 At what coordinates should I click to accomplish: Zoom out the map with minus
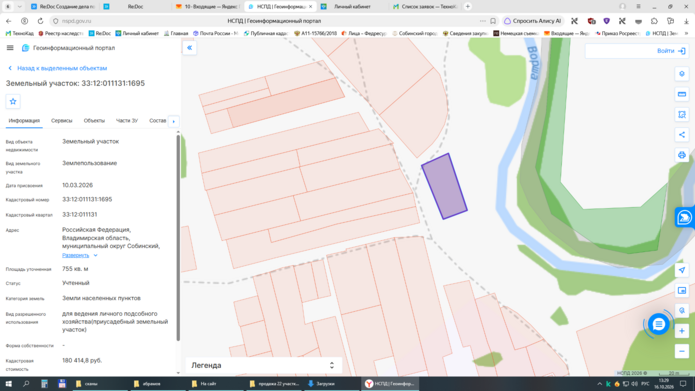pyautogui.click(x=682, y=352)
